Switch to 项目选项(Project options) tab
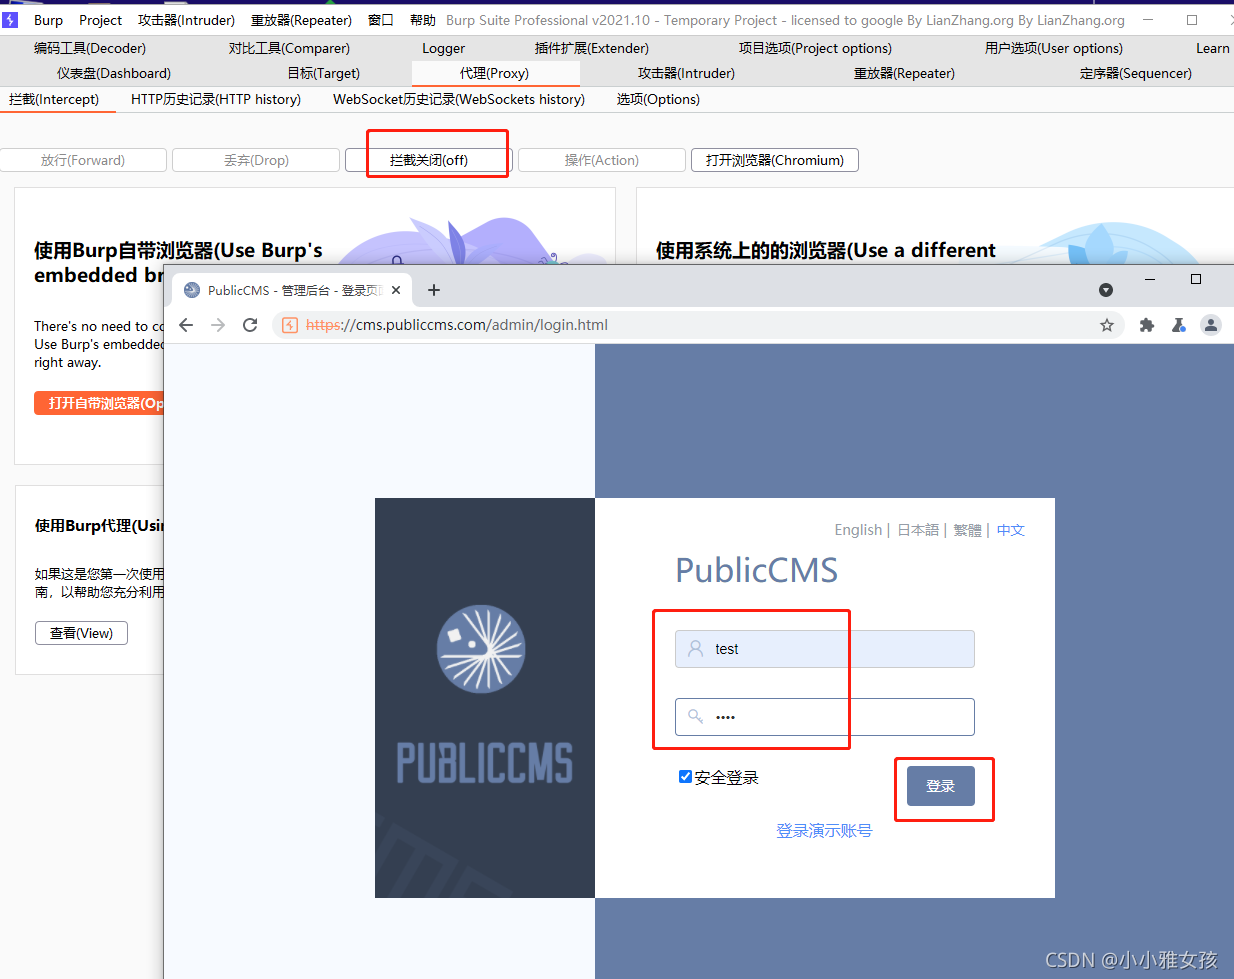The image size is (1234, 979). (815, 48)
